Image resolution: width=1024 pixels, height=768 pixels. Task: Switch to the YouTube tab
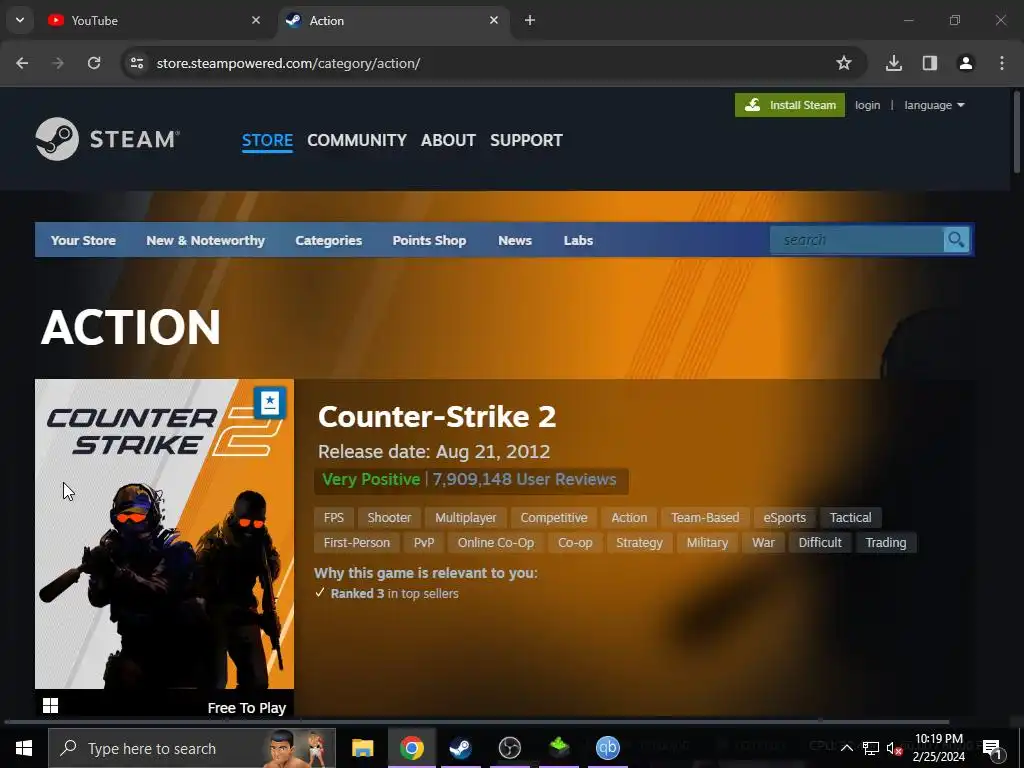click(x=155, y=20)
